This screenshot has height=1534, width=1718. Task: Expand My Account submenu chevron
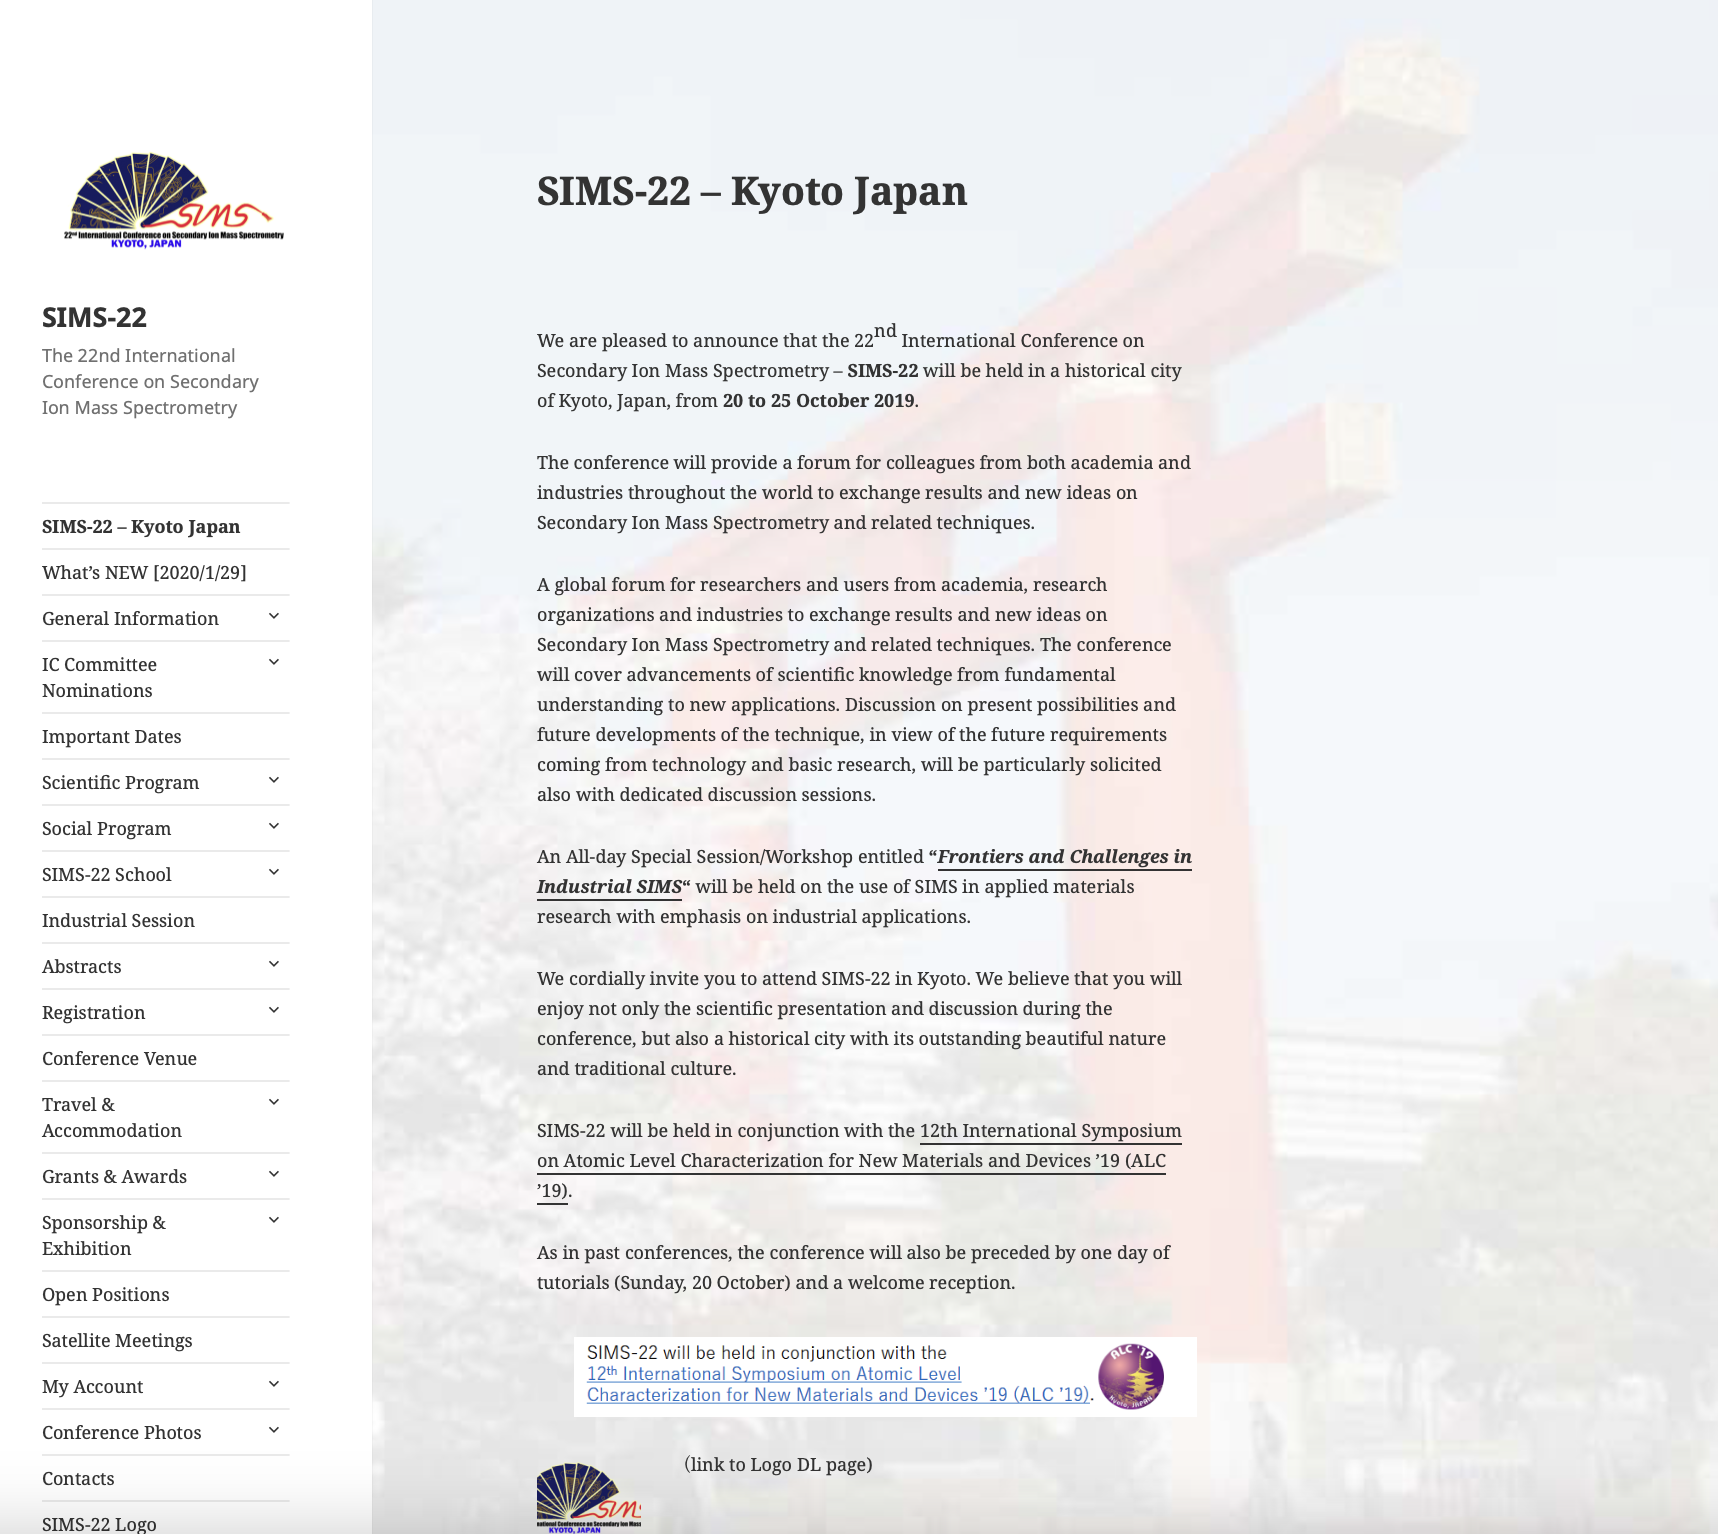[x=274, y=1385]
